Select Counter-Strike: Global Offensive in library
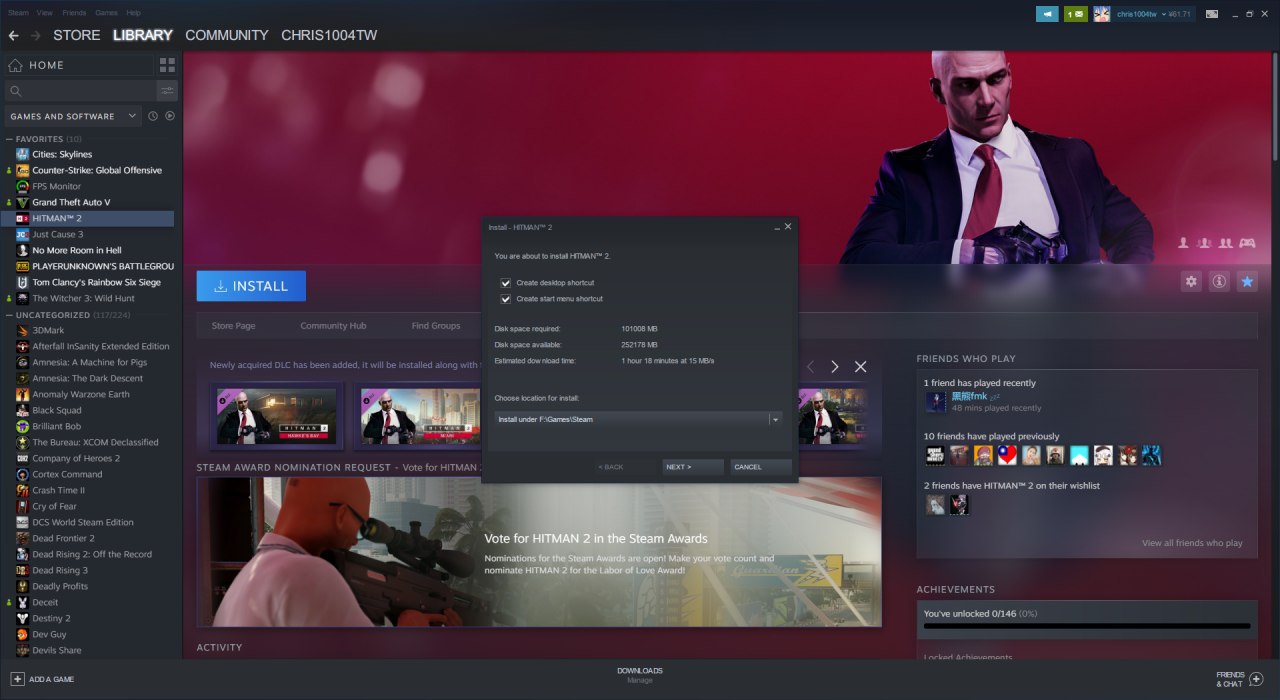 click(x=97, y=170)
